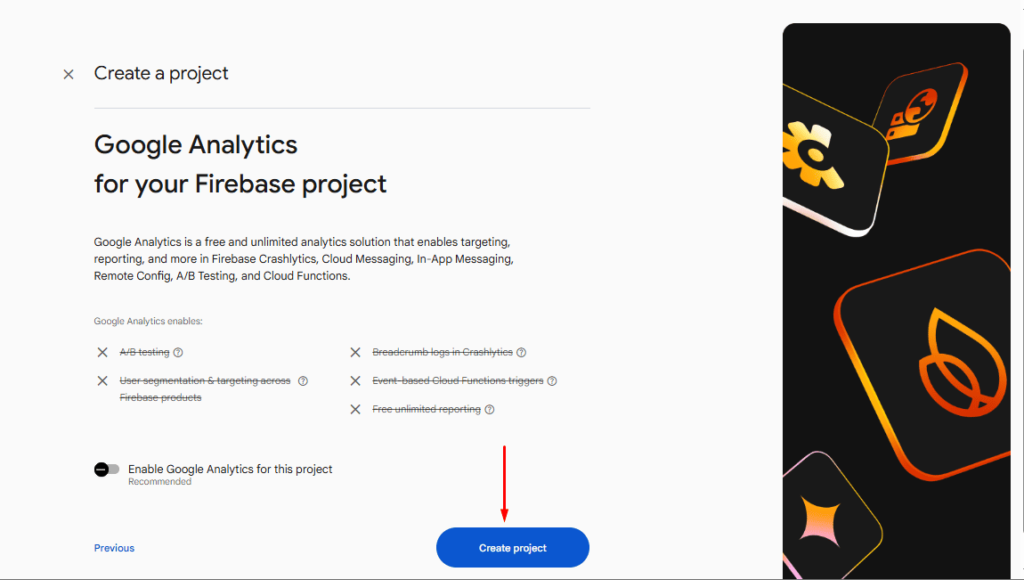1024x580 pixels.
Task: Click the Create project button
Action: point(513,547)
